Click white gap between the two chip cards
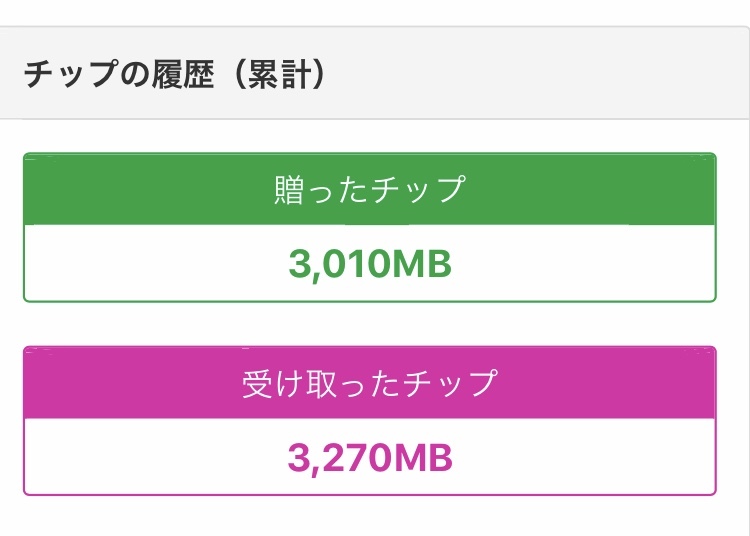 pos(370,324)
